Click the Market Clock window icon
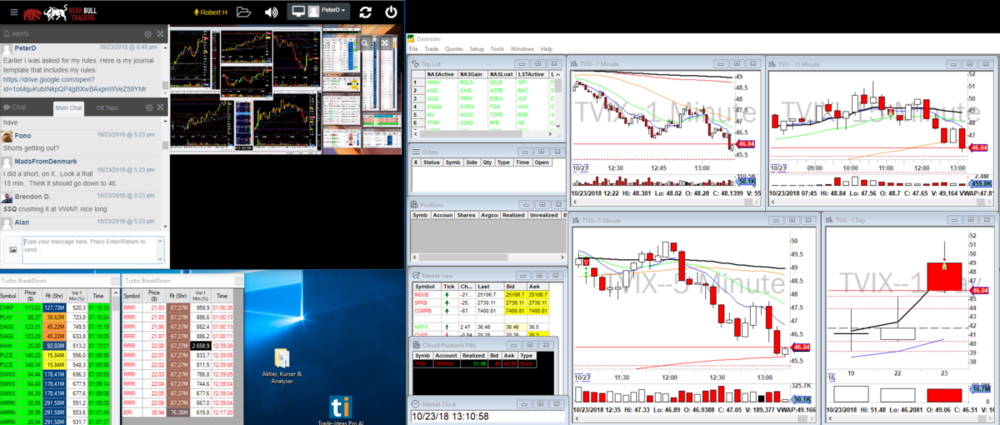 click(416, 404)
